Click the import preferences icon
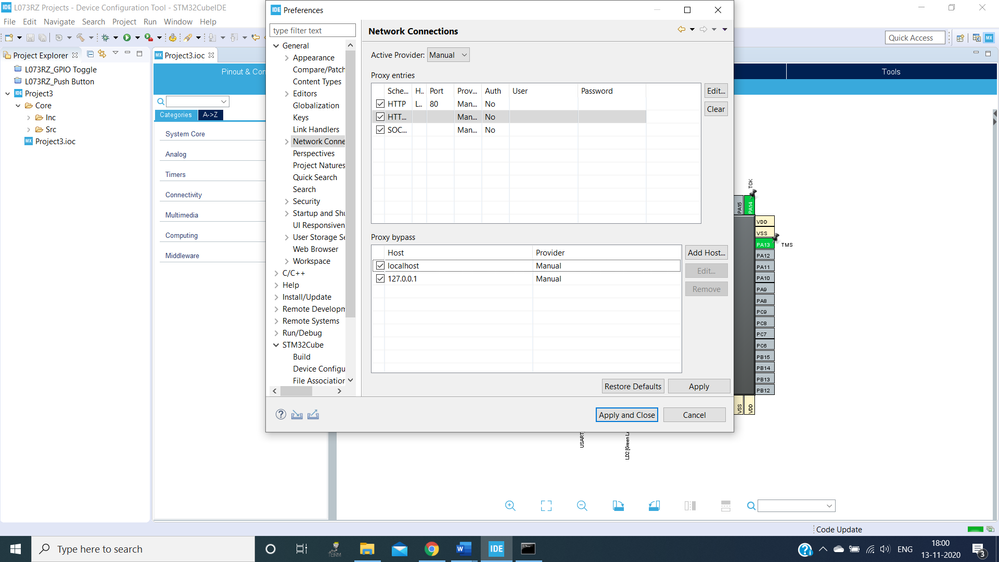 [x=297, y=414]
